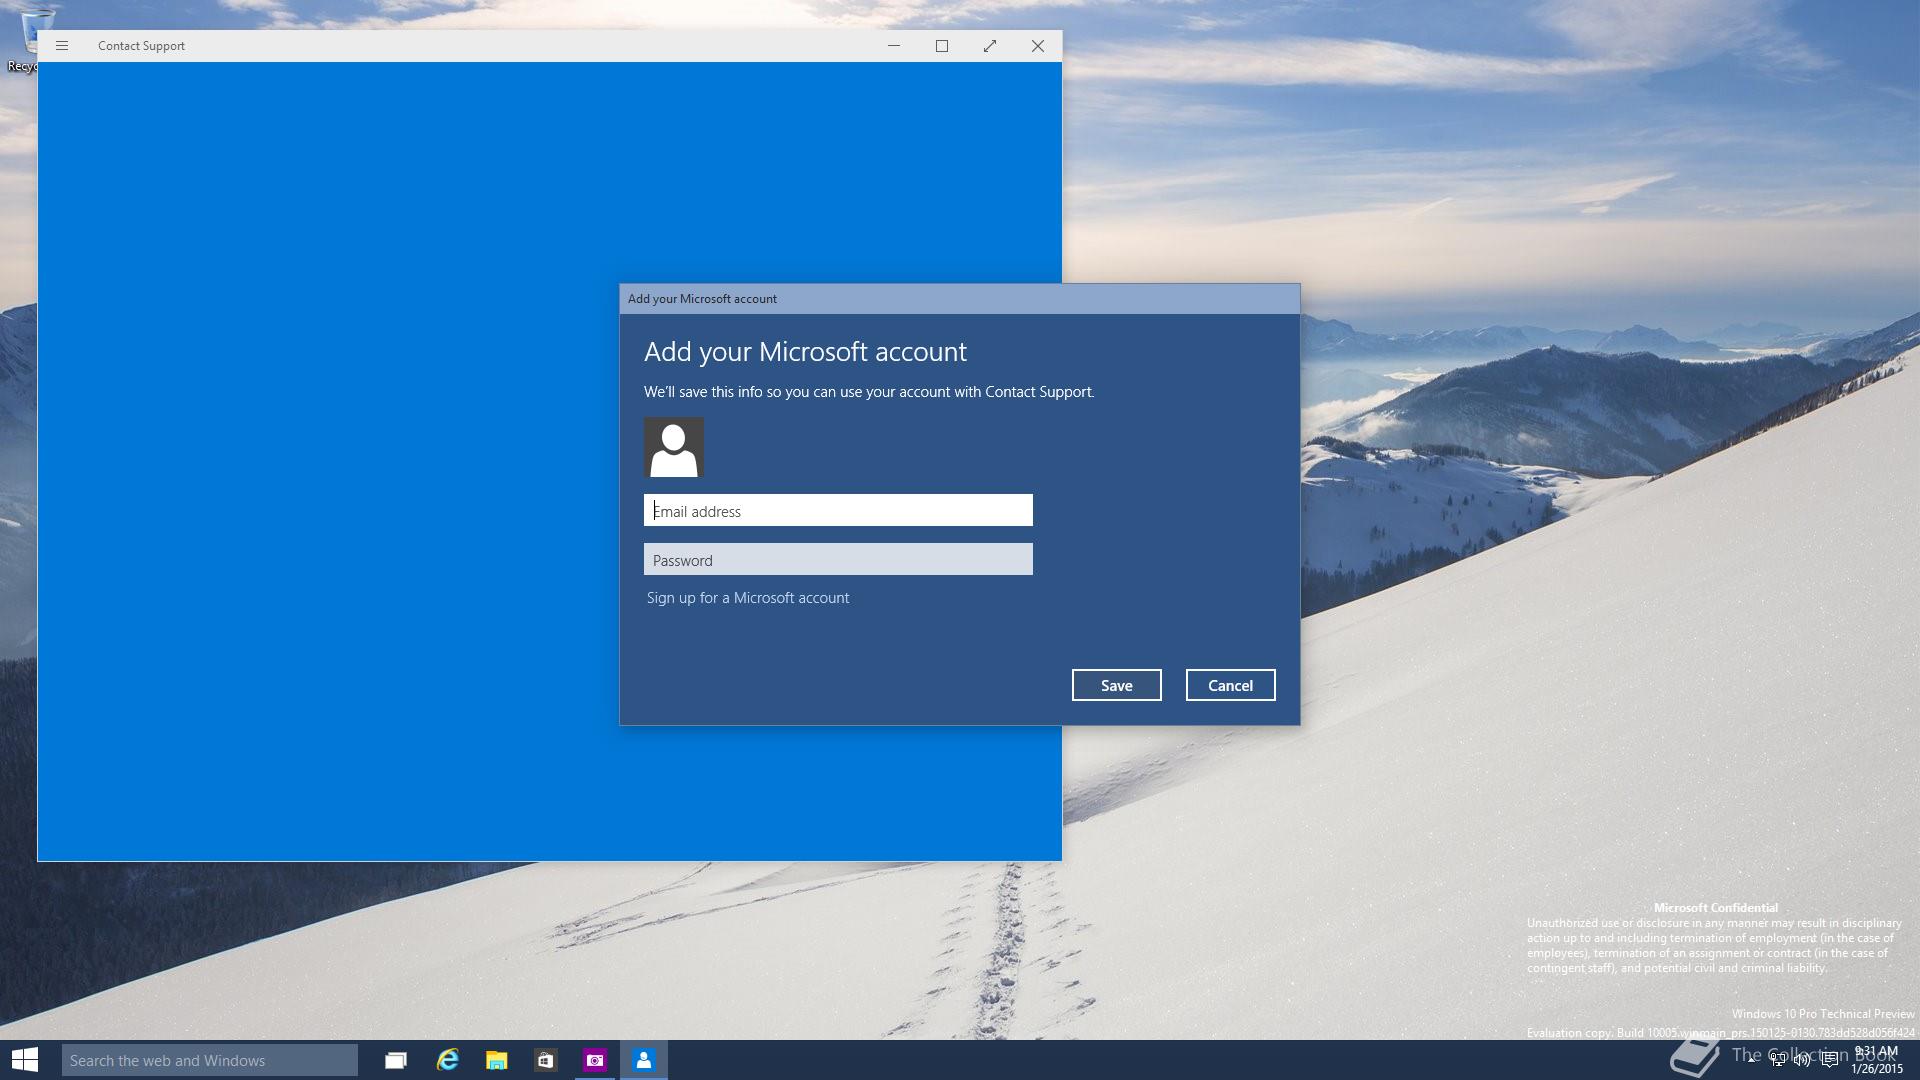Click the Add your Microsoft account title bar
Screen dimensions: 1920x1080
960,299
